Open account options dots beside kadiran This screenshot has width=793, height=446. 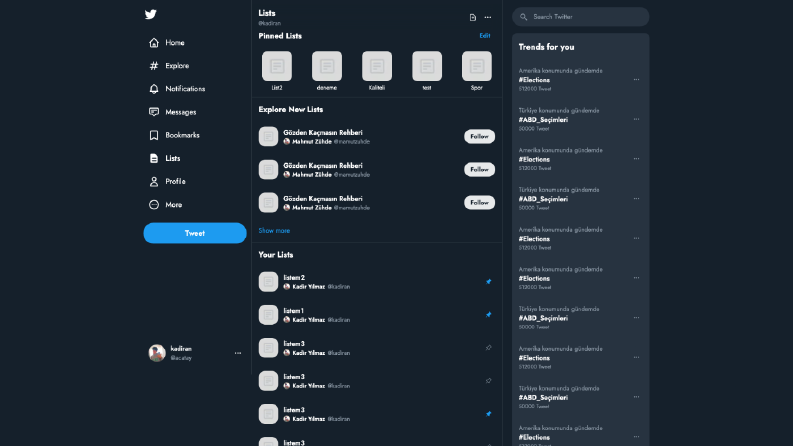238,353
